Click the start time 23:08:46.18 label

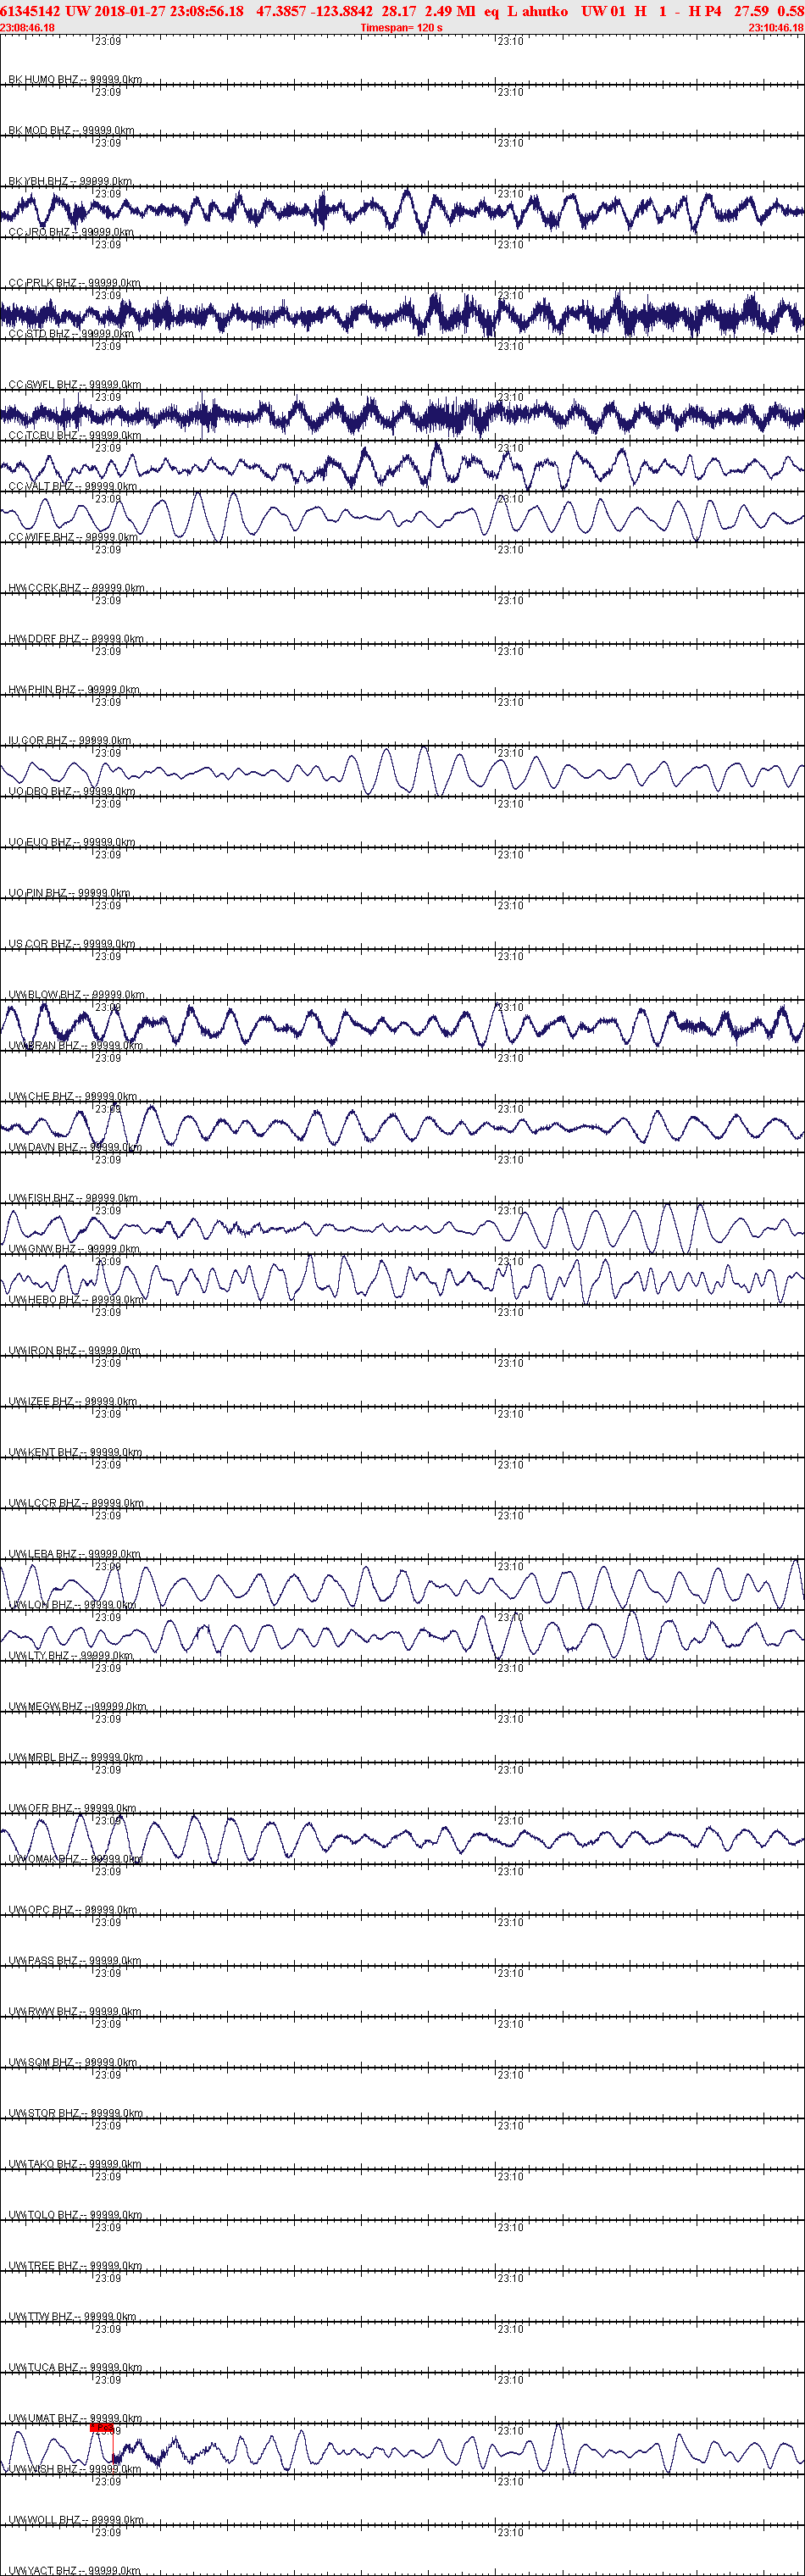coord(28,28)
